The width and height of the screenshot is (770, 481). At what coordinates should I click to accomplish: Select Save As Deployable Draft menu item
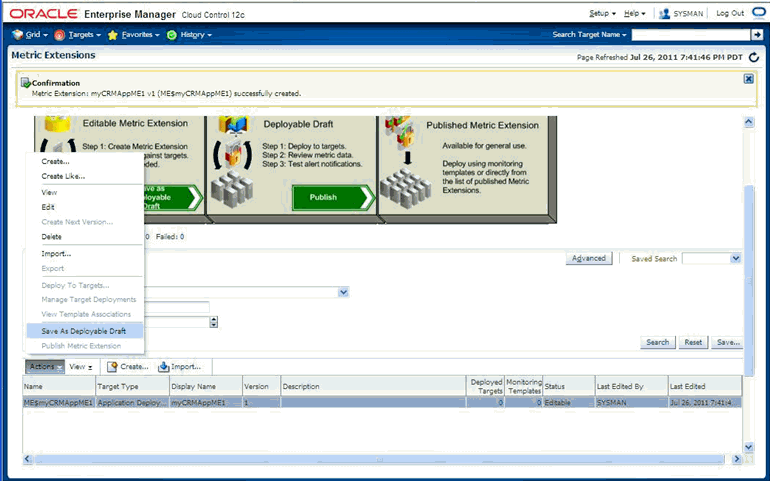click(x=85, y=331)
